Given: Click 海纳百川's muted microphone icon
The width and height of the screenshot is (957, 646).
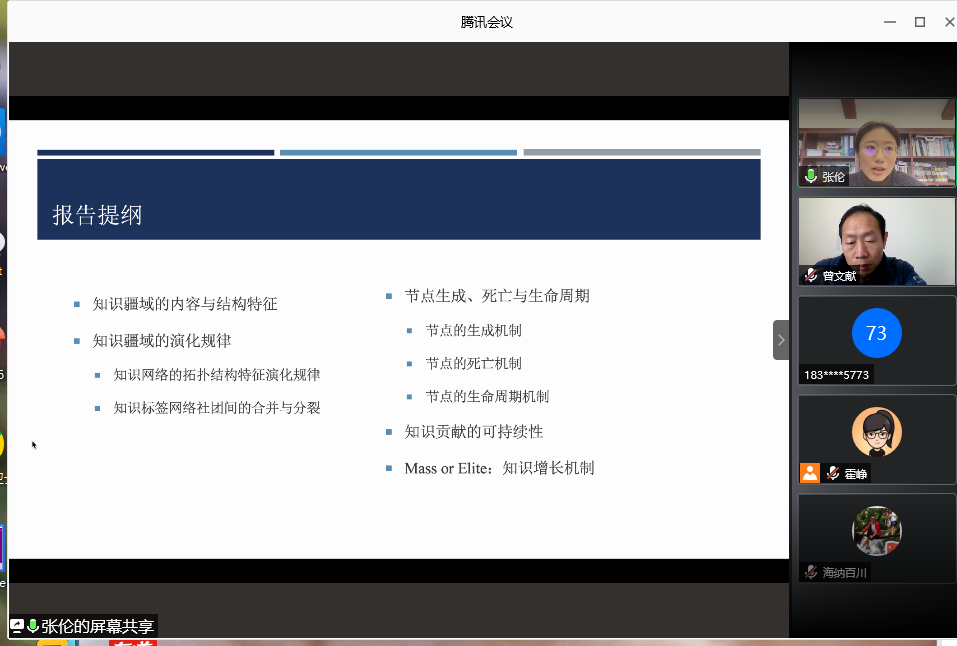Looking at the screenshot, I should (811, 573).
